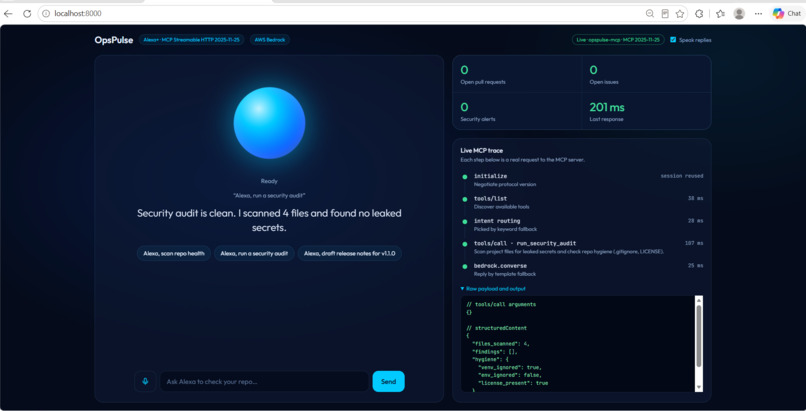Click the 'Alexa, scan repo health' suggestion
806x411 pixels.
174,253
